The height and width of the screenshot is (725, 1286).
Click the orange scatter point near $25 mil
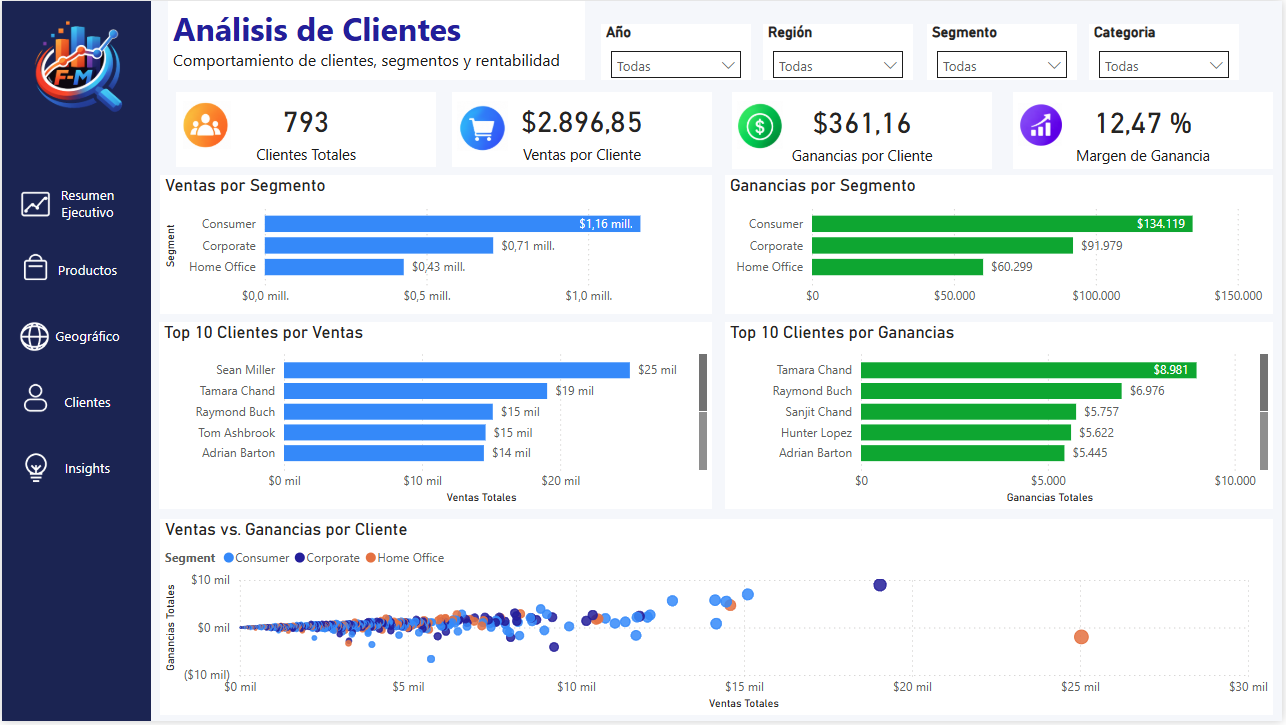coord(1081,637)
